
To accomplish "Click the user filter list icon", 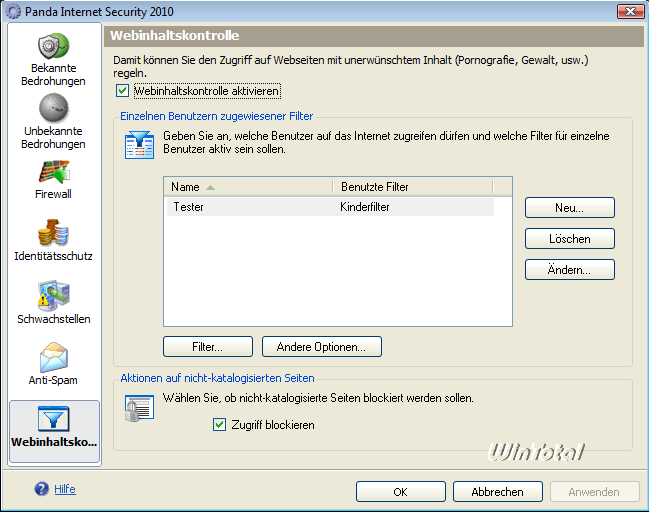I will [x=139, y=145].
